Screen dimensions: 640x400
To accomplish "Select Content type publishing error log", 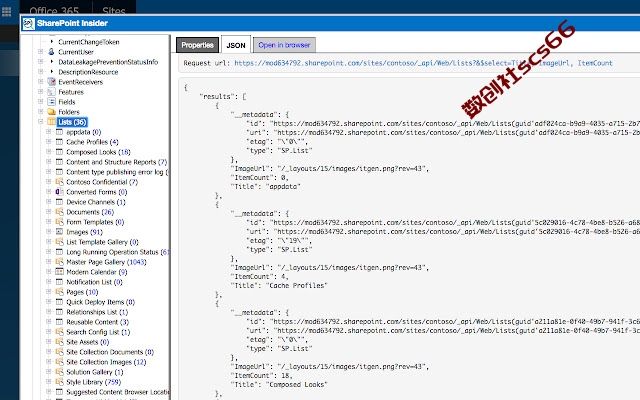I will tap(116, 172).
